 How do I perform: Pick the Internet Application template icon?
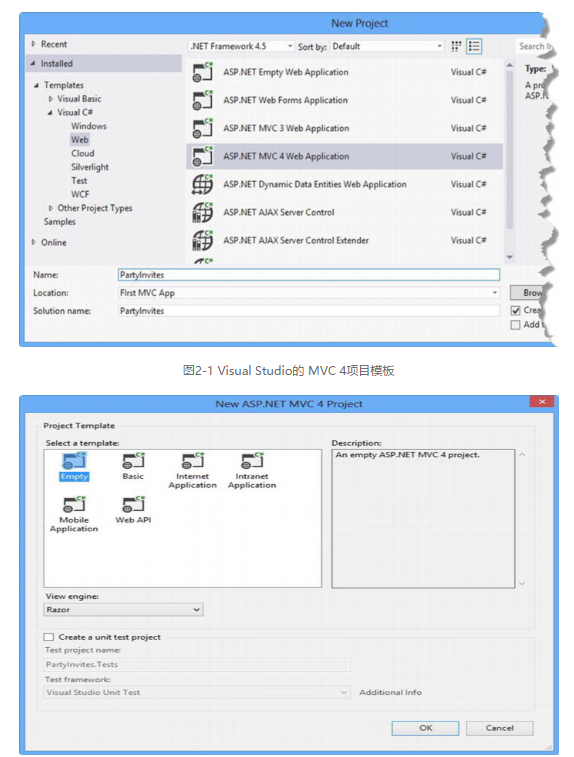coord(193,461)
